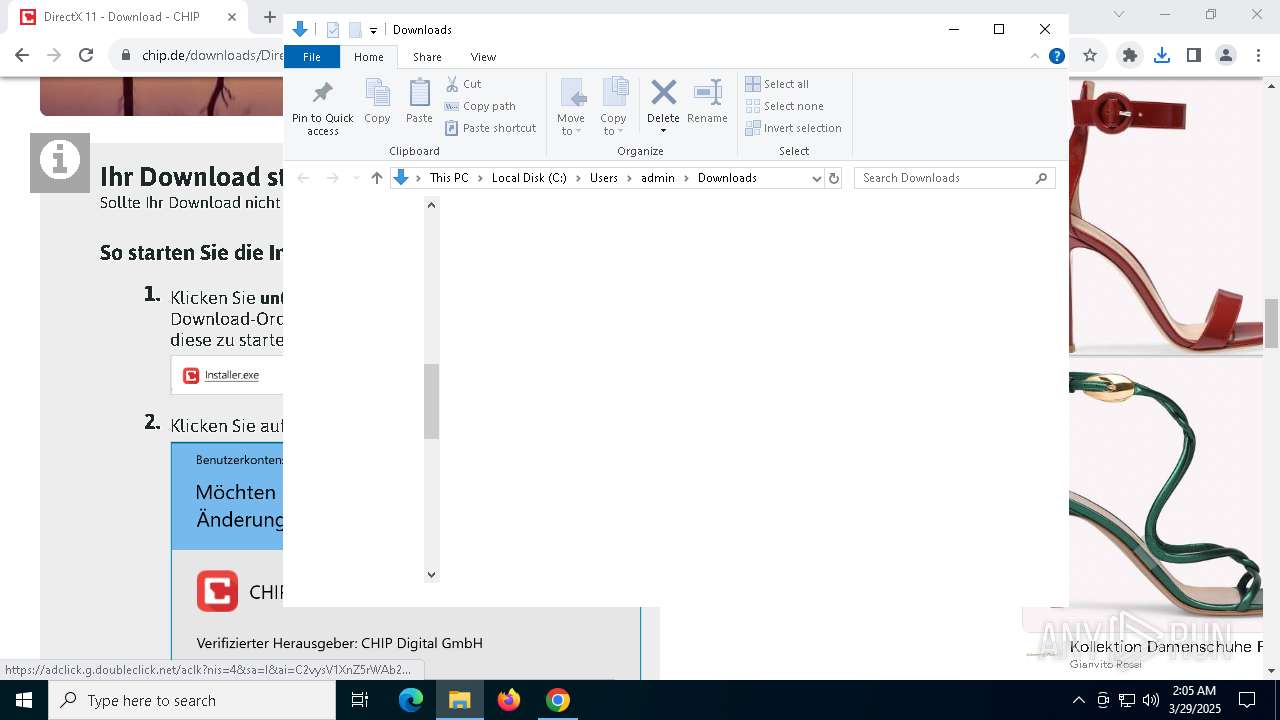The image size is (1280, 720).
Task: Click Downloads in address path
Action: coord(727,178)
